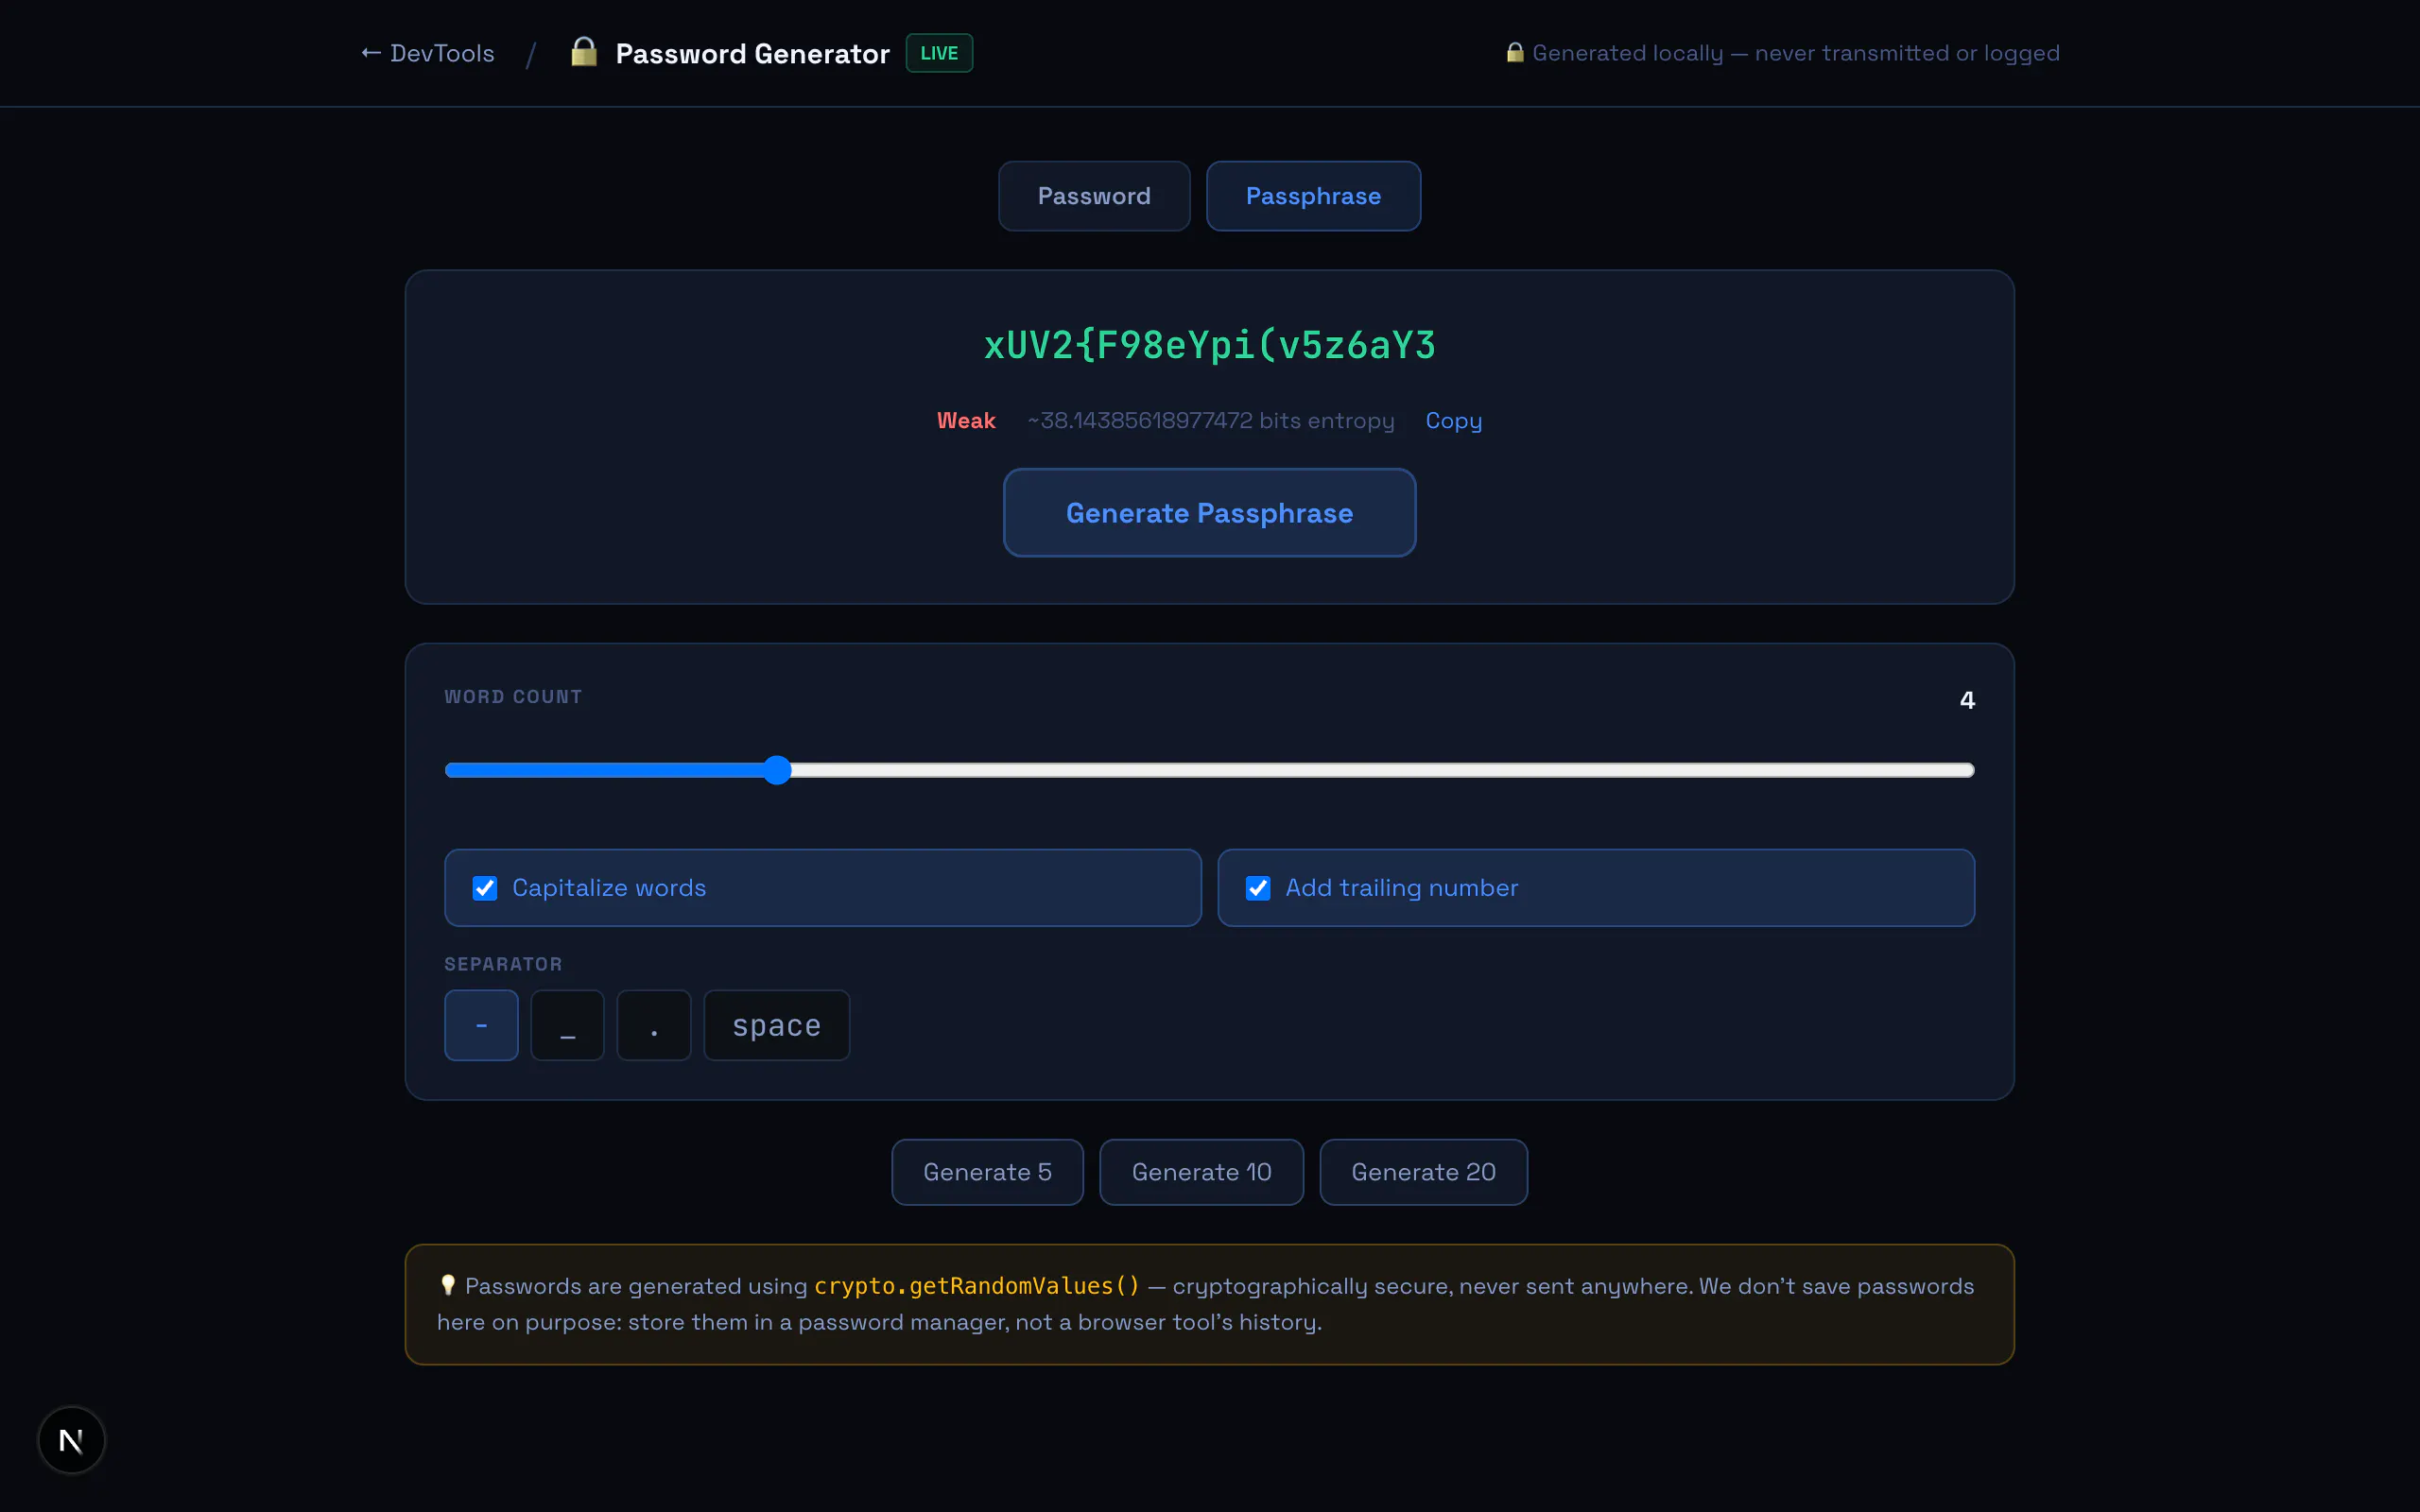Click the lock icon beside Generated locally notice
2420x1512 pixels.
point(1515,52)
